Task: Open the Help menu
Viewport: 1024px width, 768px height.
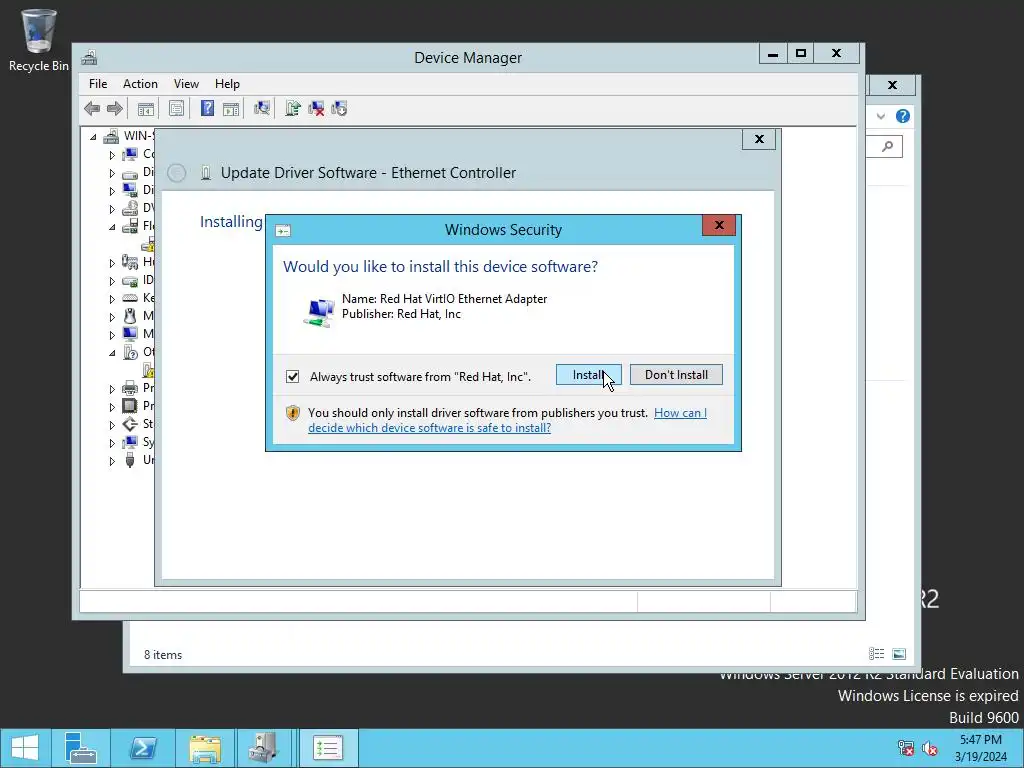Action: (x=227, y=84)
